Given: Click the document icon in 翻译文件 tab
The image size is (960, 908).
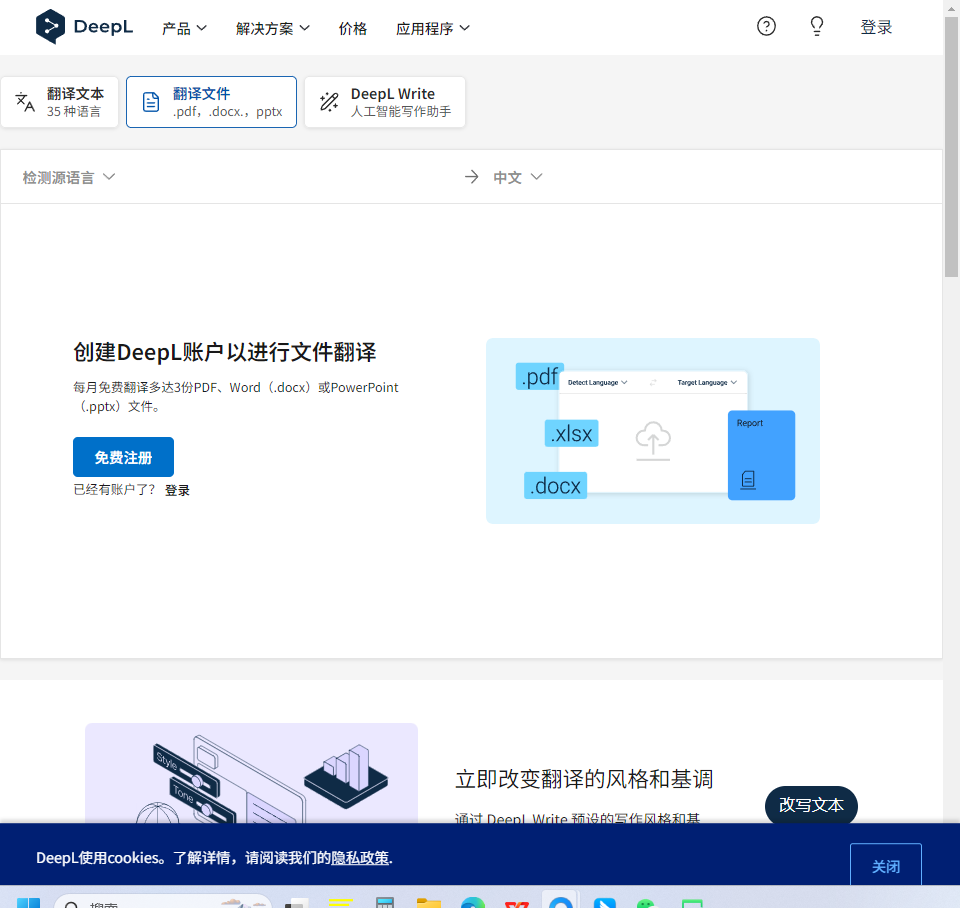Looking at the screenshot, I should point(151,102).
